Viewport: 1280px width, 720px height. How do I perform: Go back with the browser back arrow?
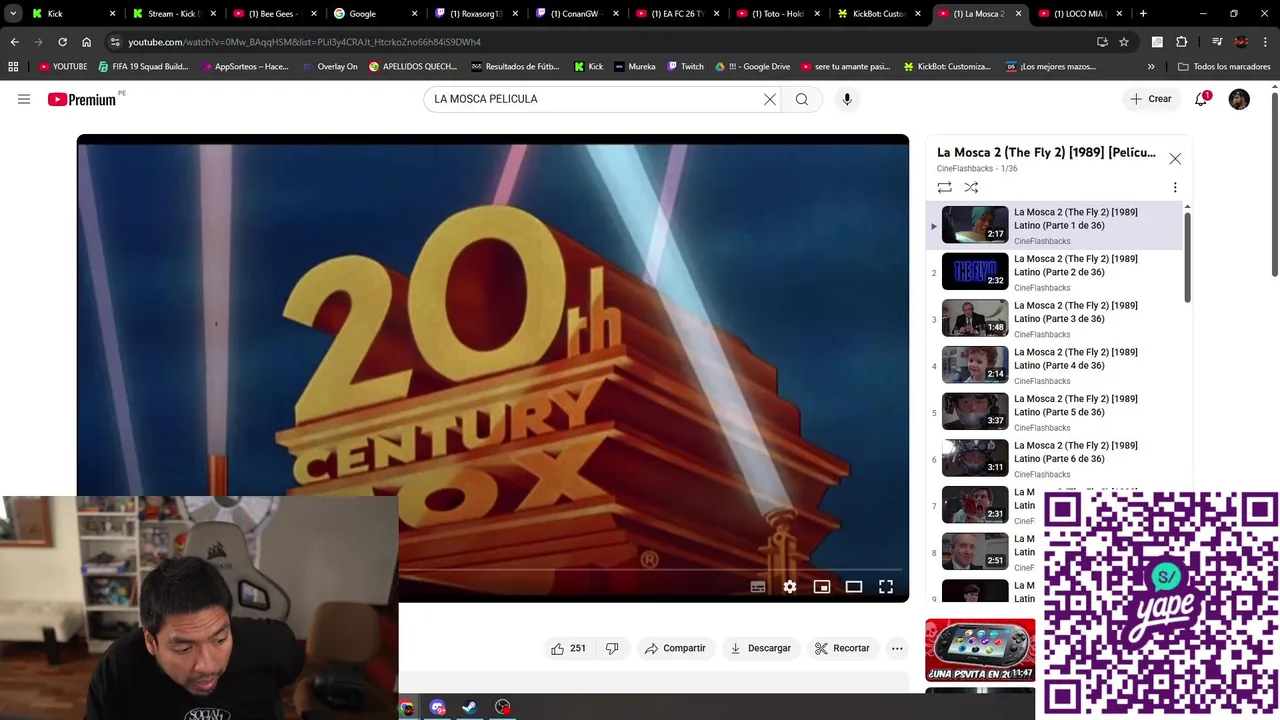[x=14, y=42]
